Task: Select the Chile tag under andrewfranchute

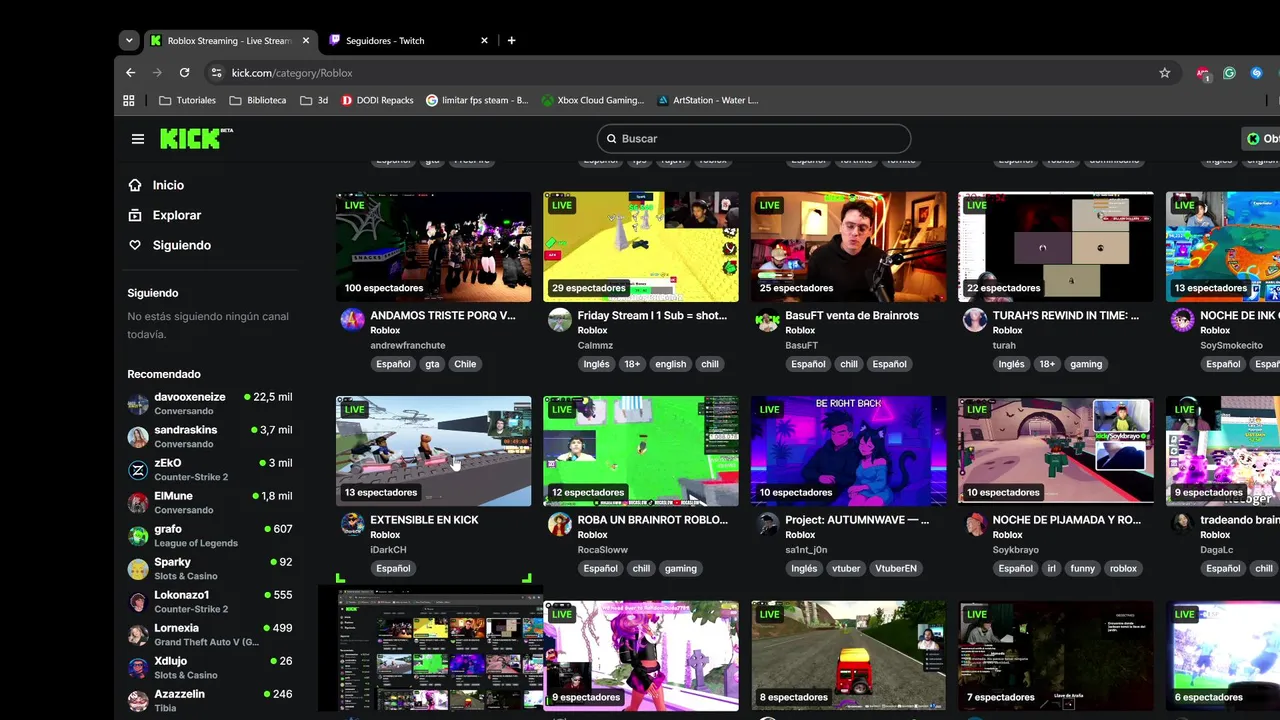Action: coord(465,364)
